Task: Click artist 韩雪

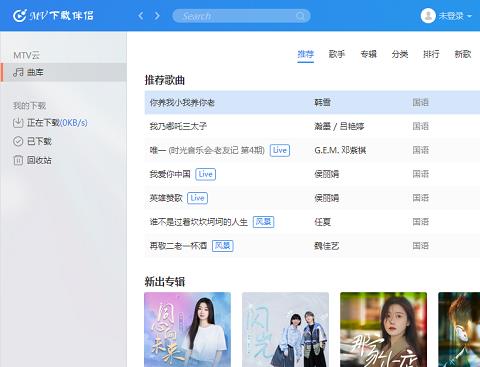Action: [x=322, y=102]
